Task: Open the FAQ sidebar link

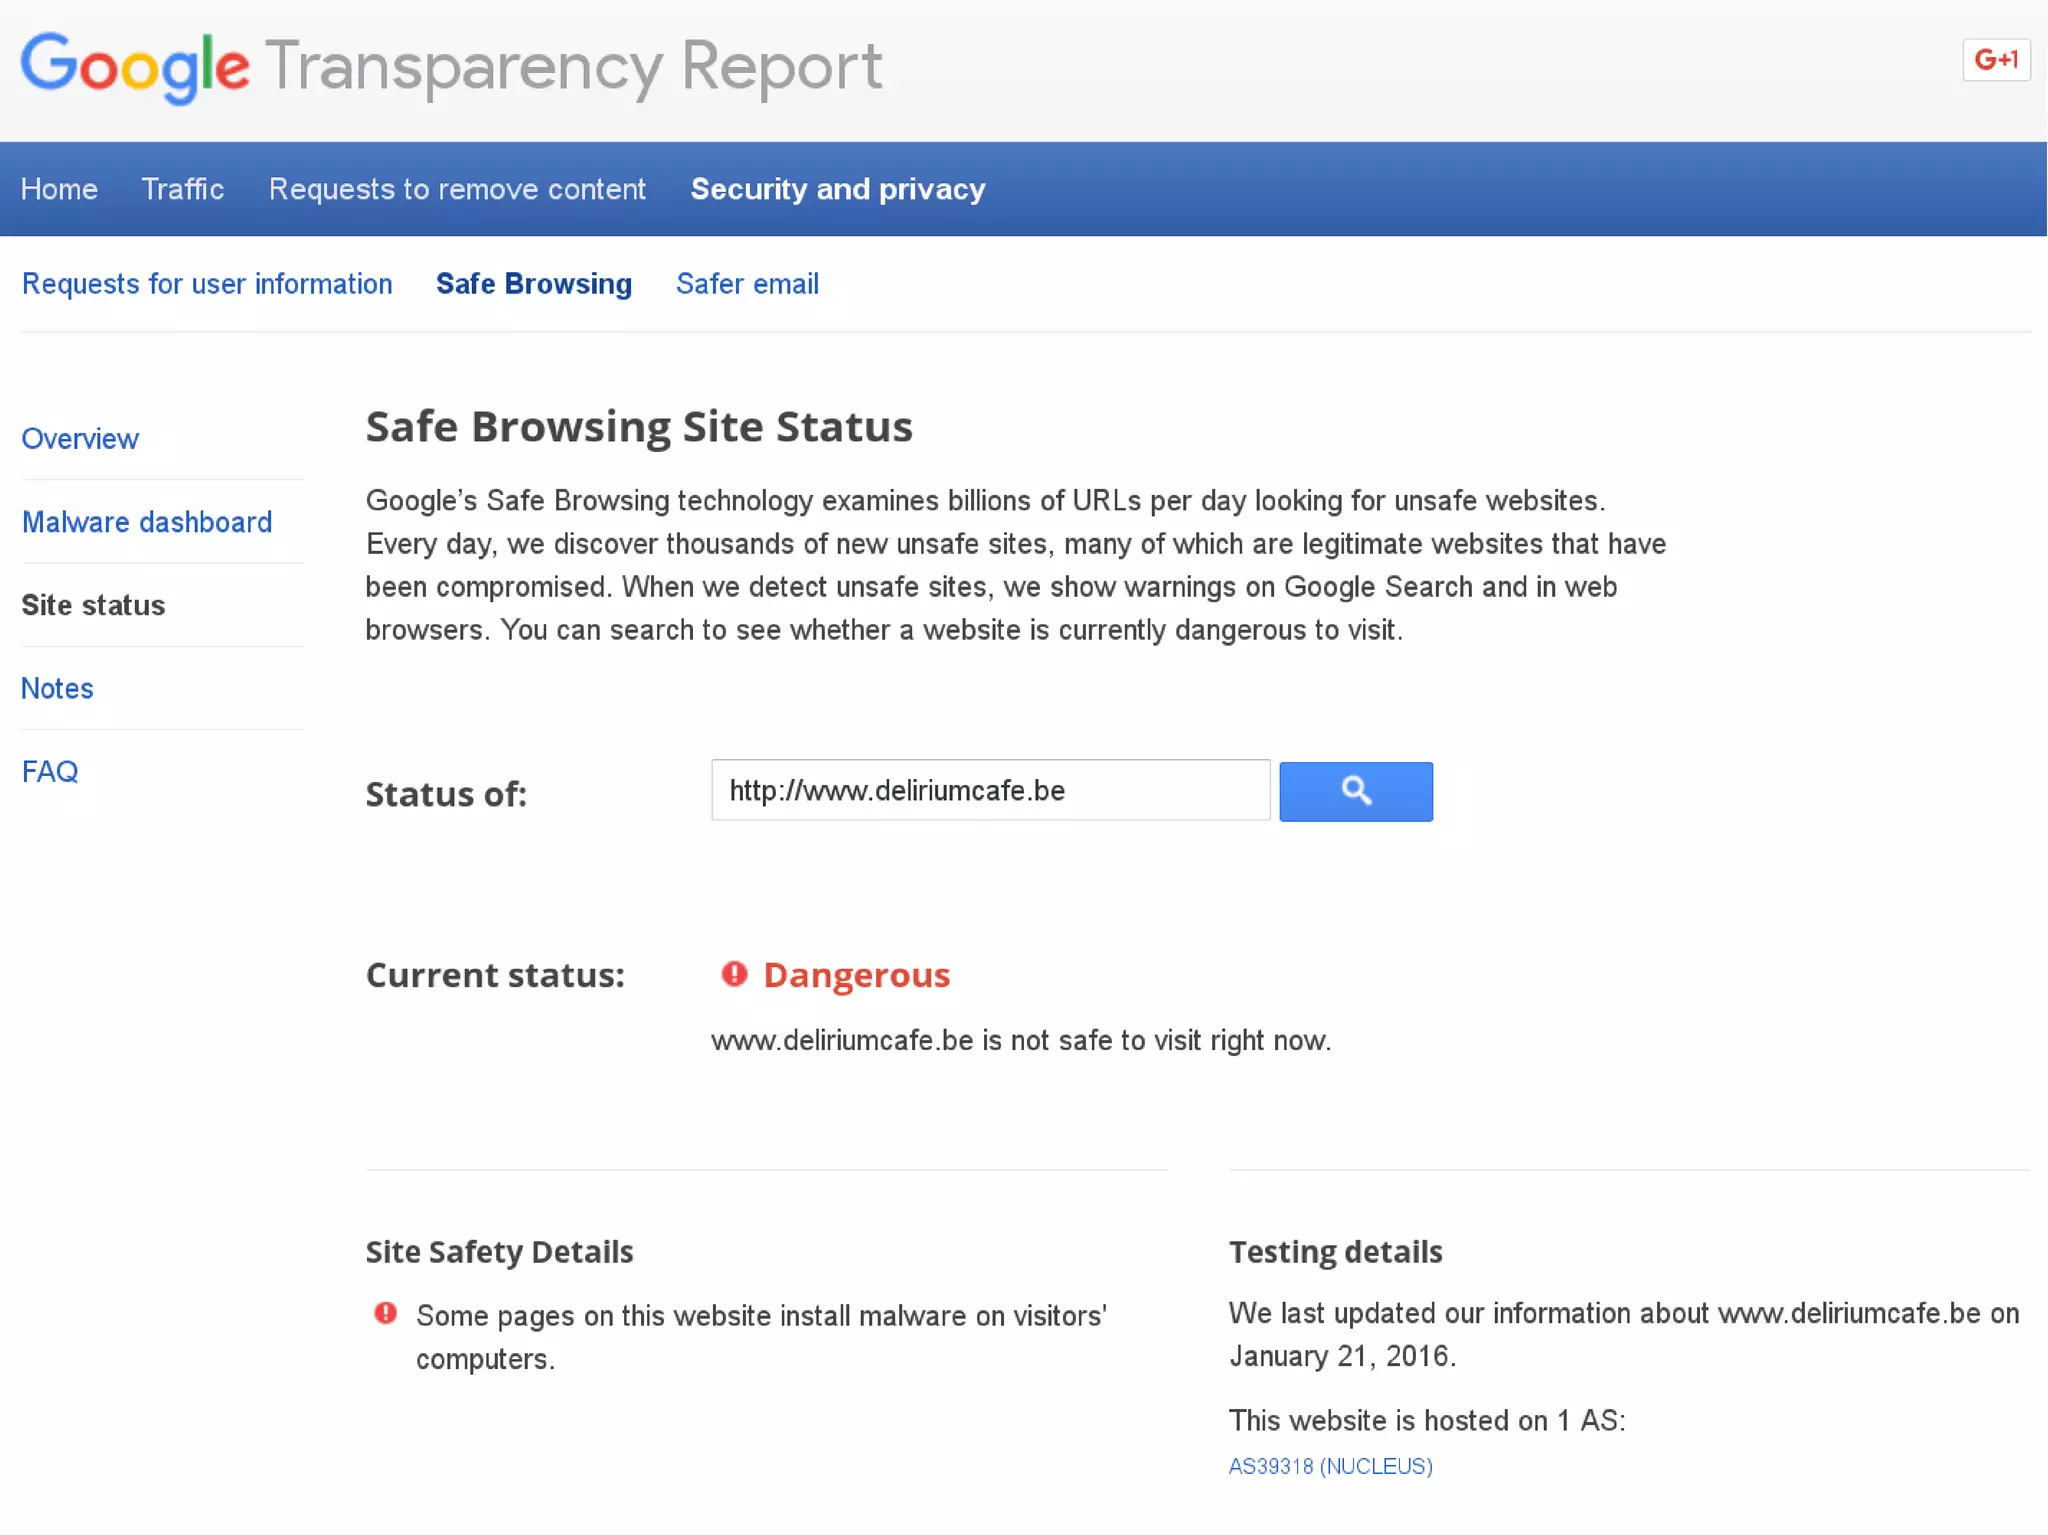Action: [50, 771]
